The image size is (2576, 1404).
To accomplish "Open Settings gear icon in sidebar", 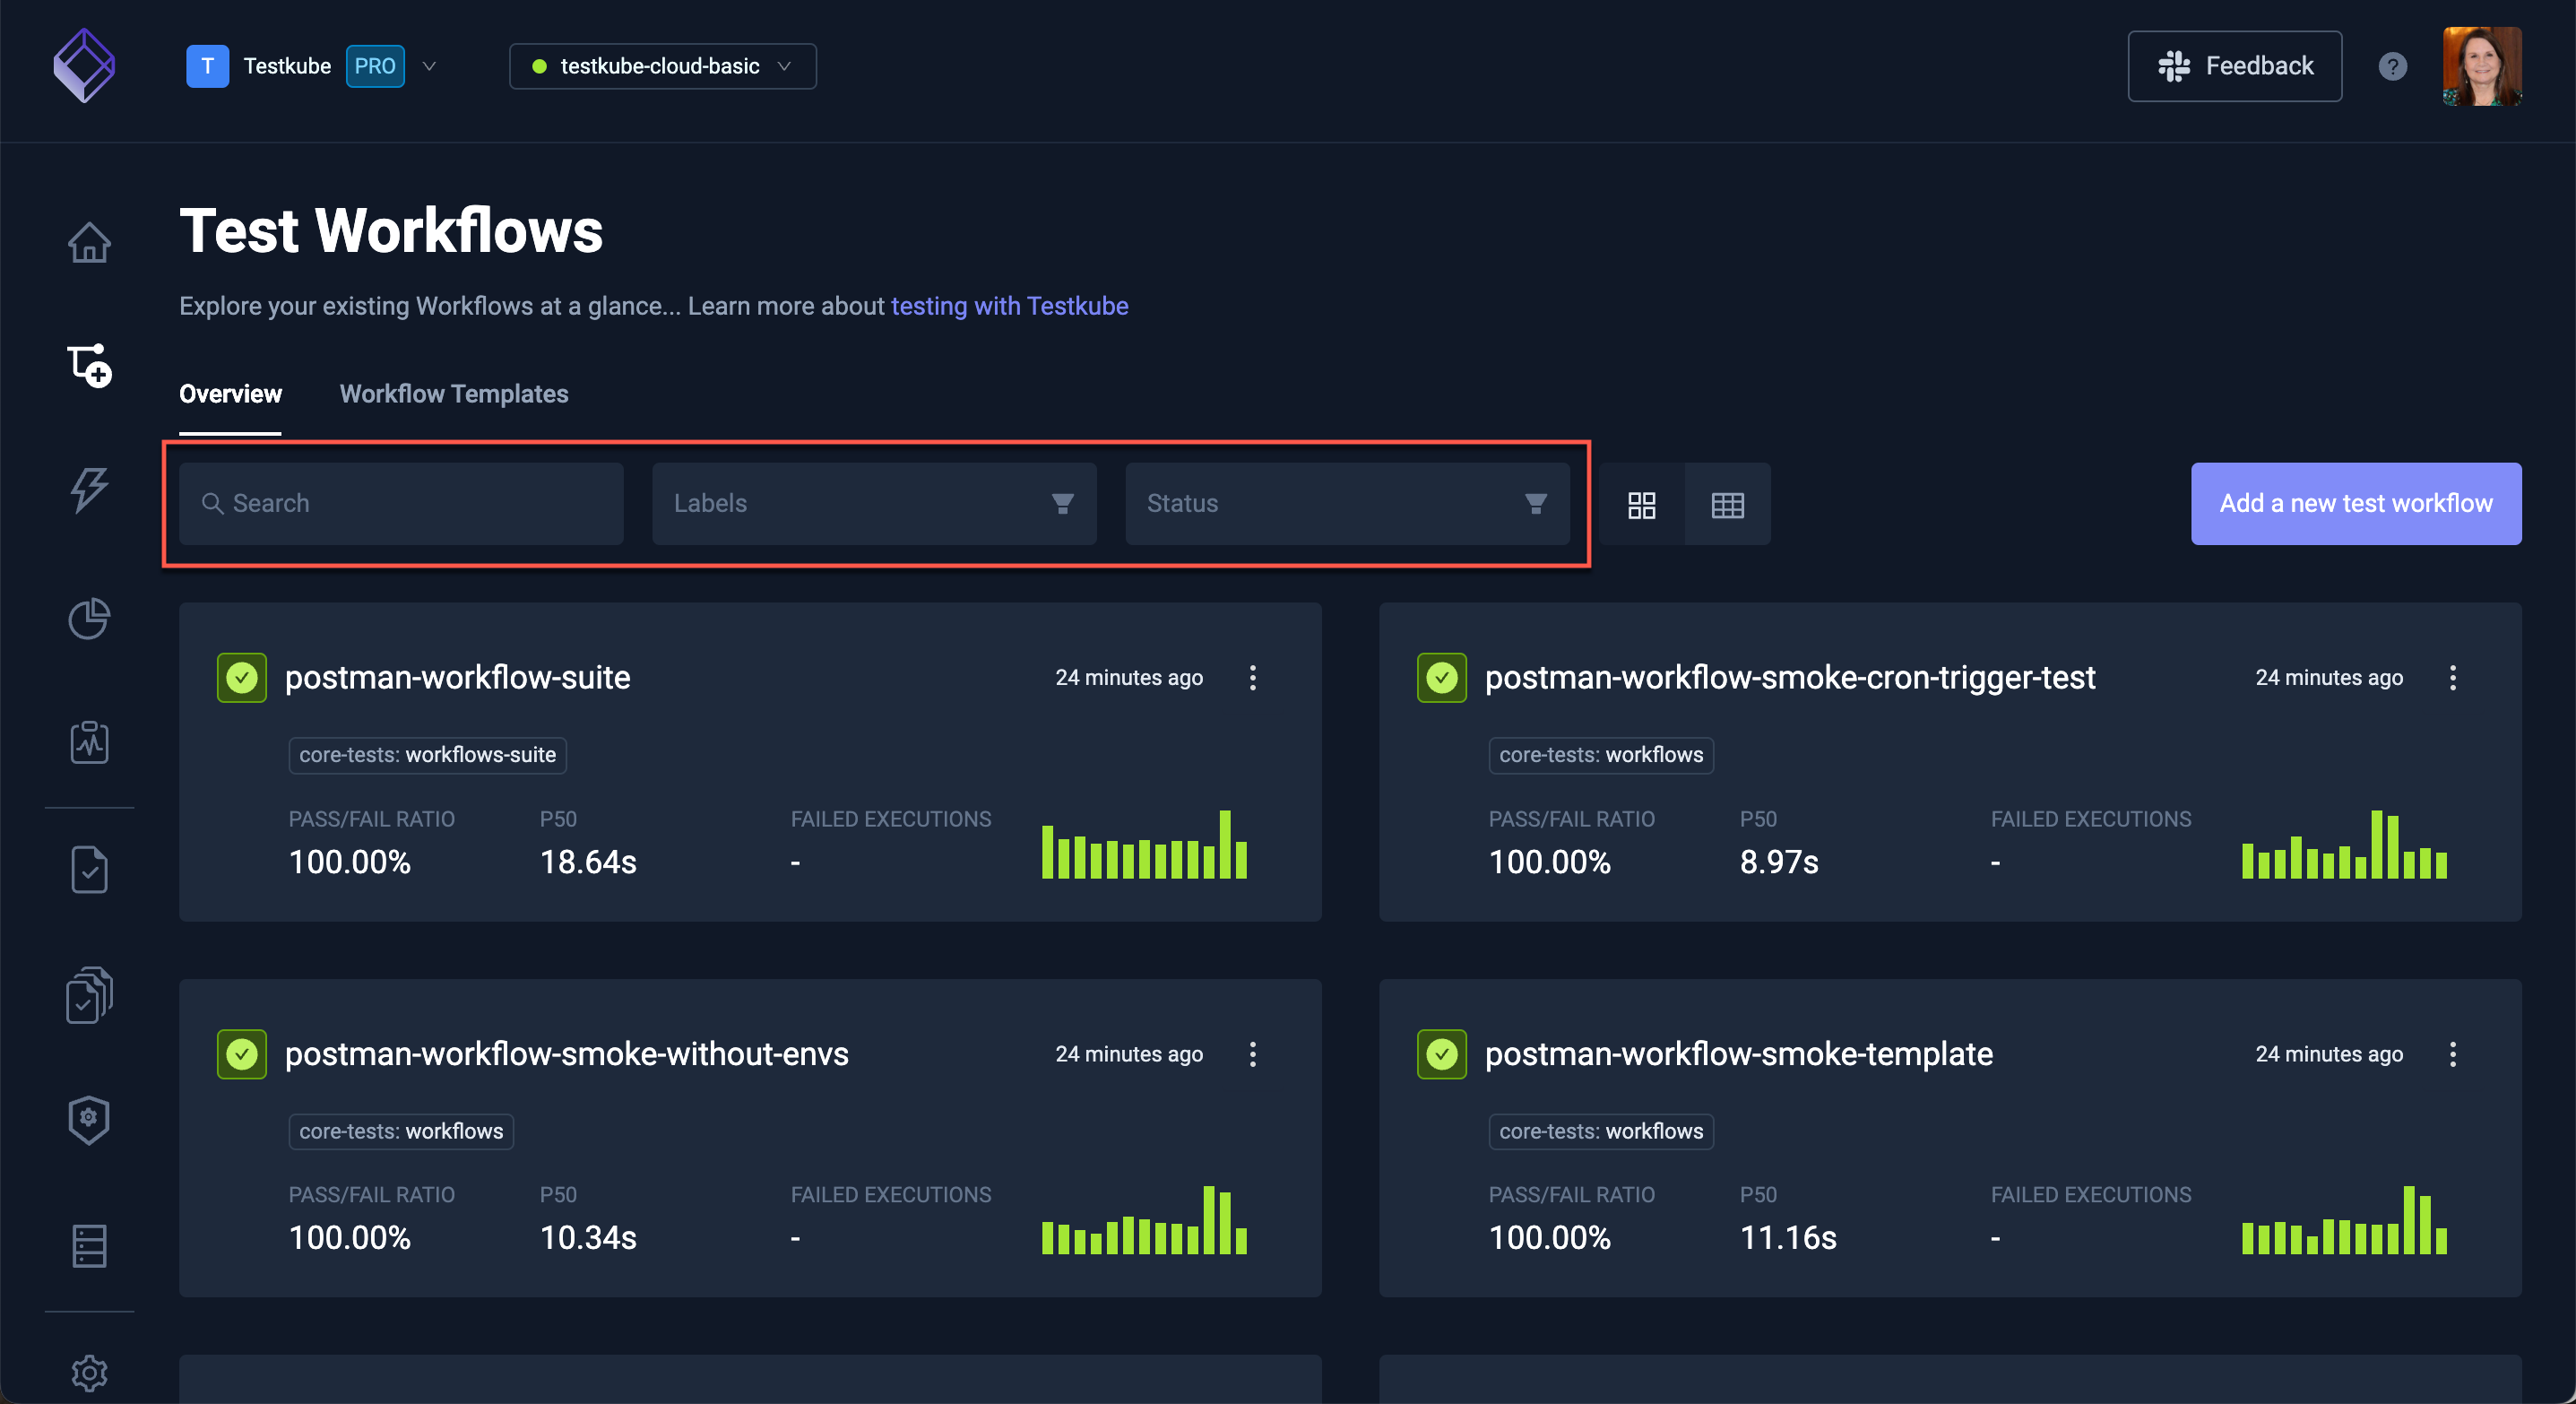I will 89,1373.
